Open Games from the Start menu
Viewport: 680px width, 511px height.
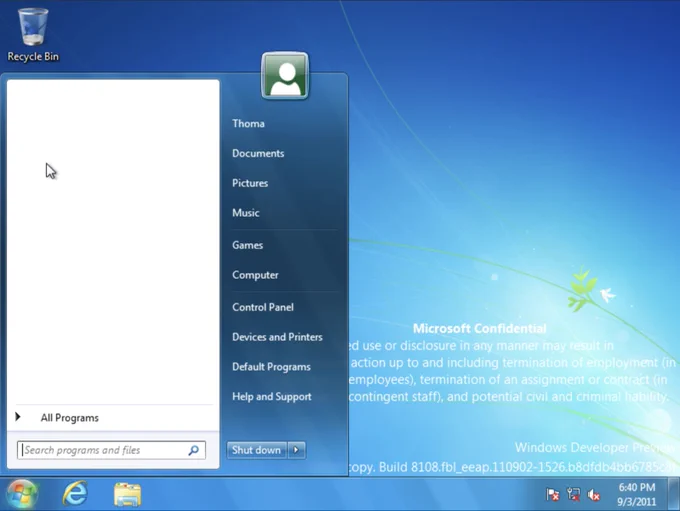(247, 245)
